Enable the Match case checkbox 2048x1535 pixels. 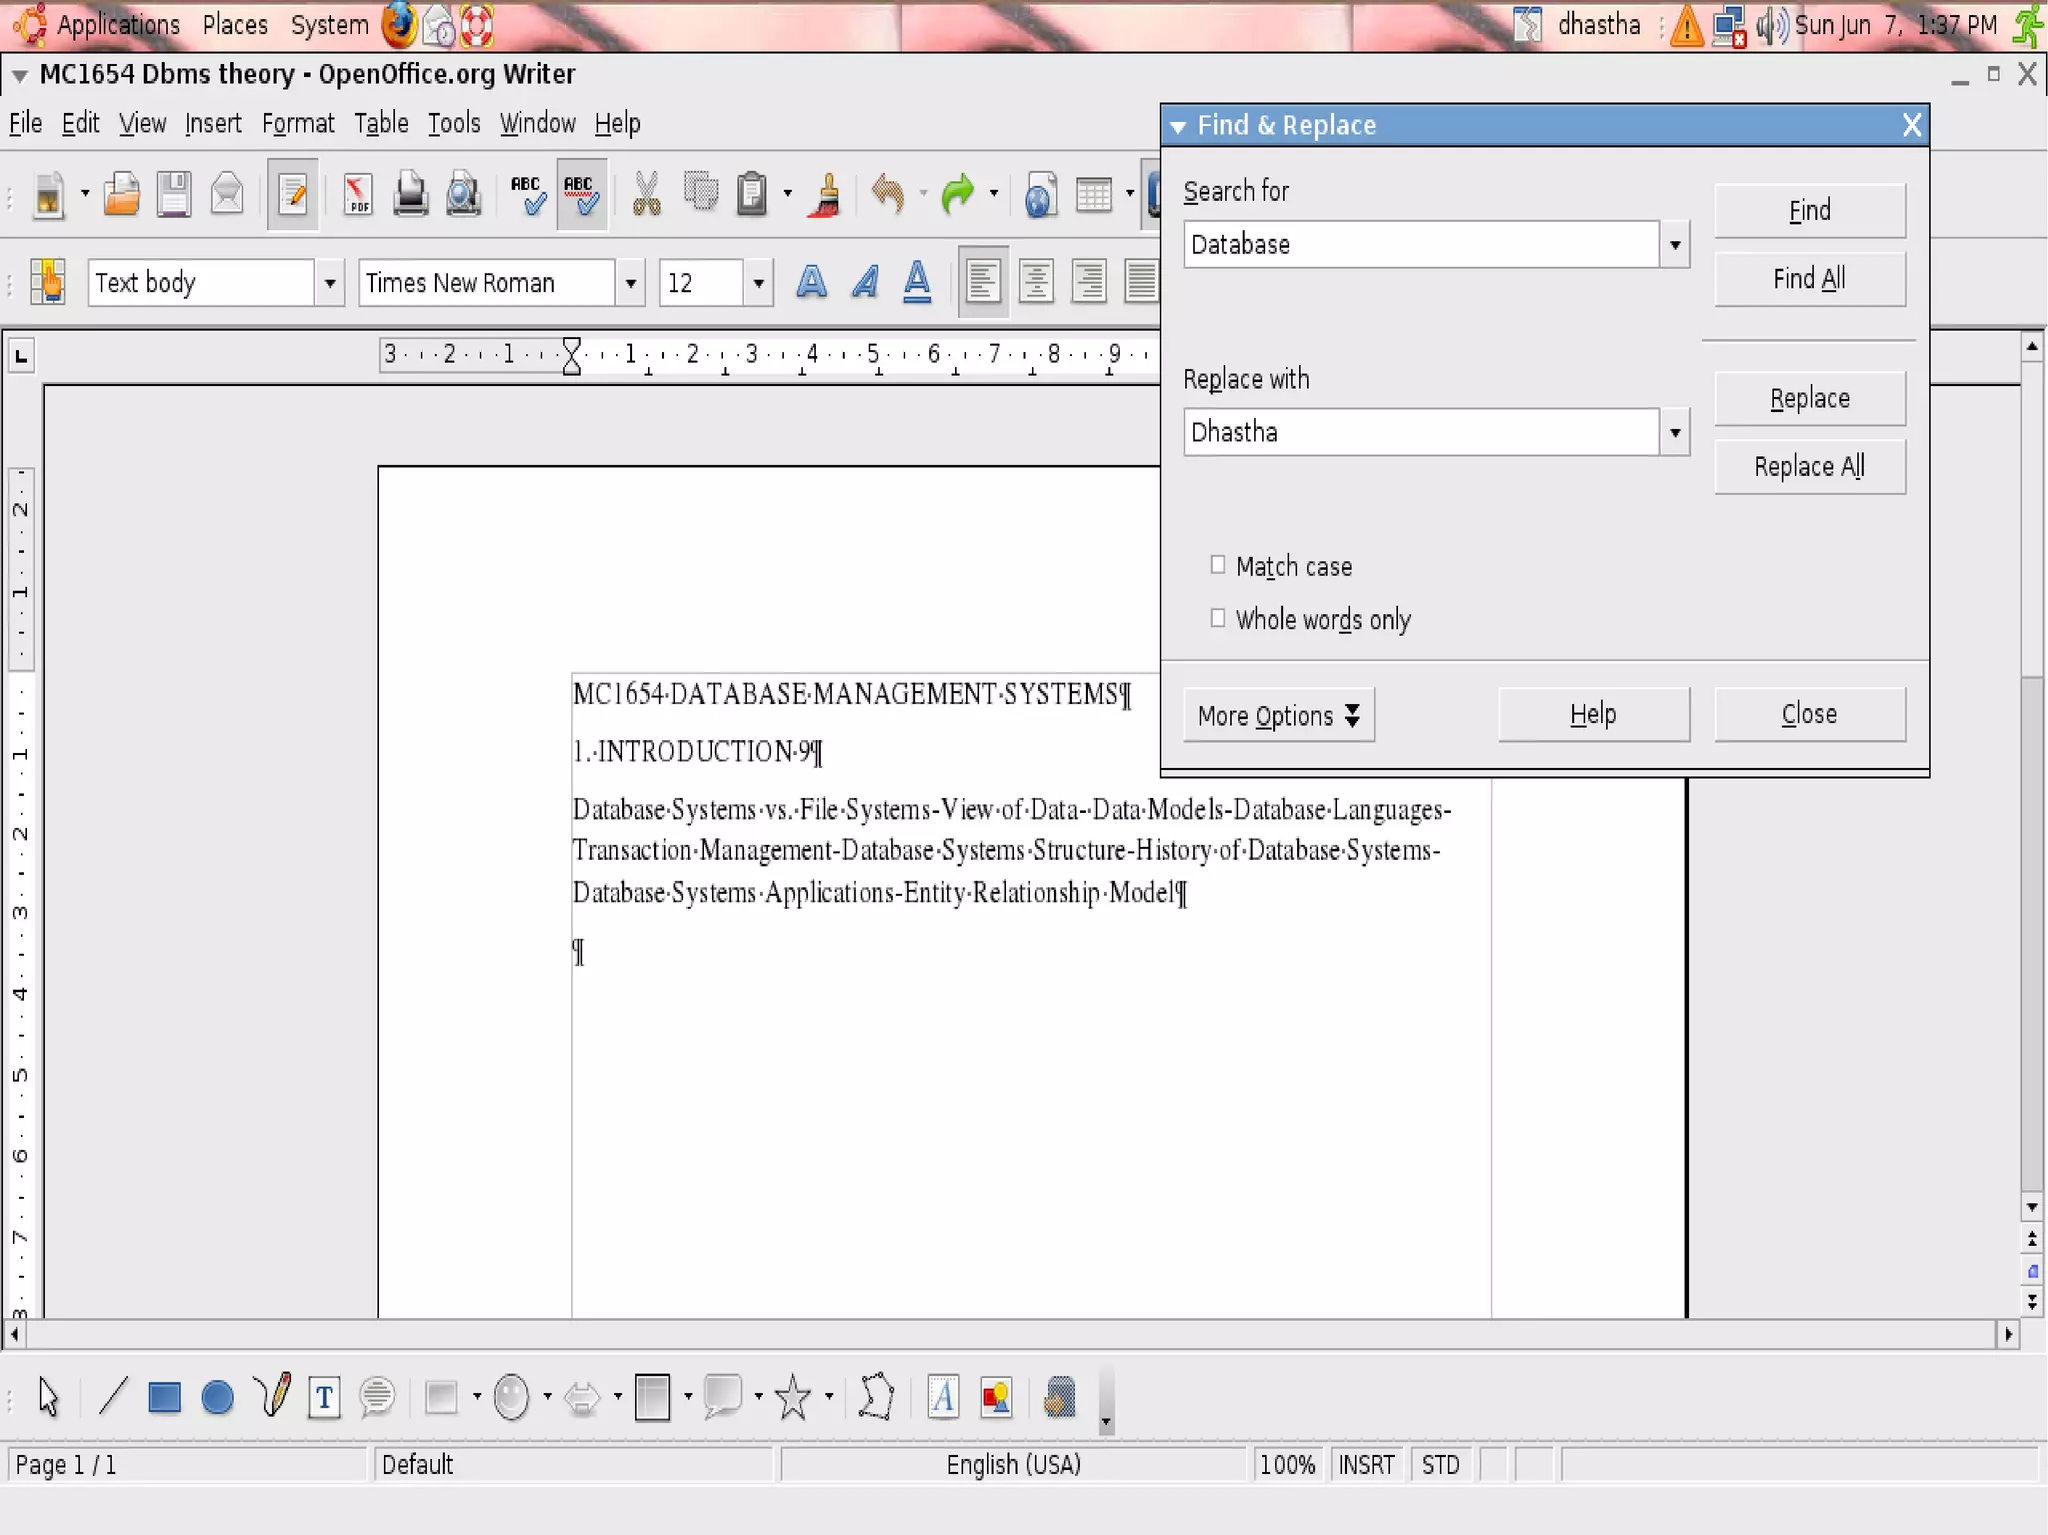click(1217, 565)
